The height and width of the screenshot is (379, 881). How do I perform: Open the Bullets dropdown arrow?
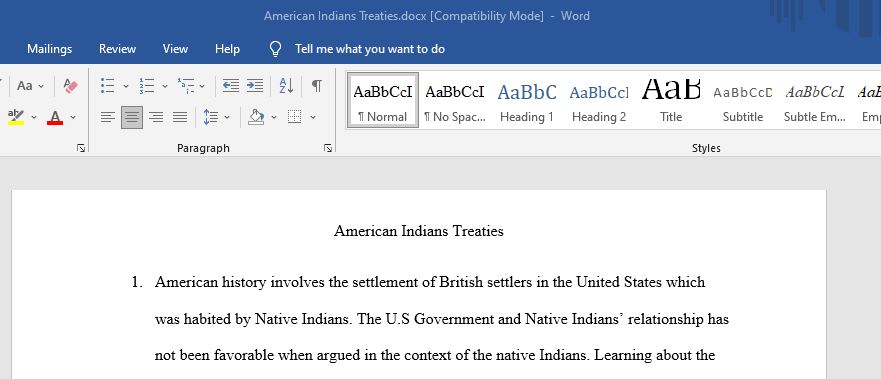(x=126, y=86)
